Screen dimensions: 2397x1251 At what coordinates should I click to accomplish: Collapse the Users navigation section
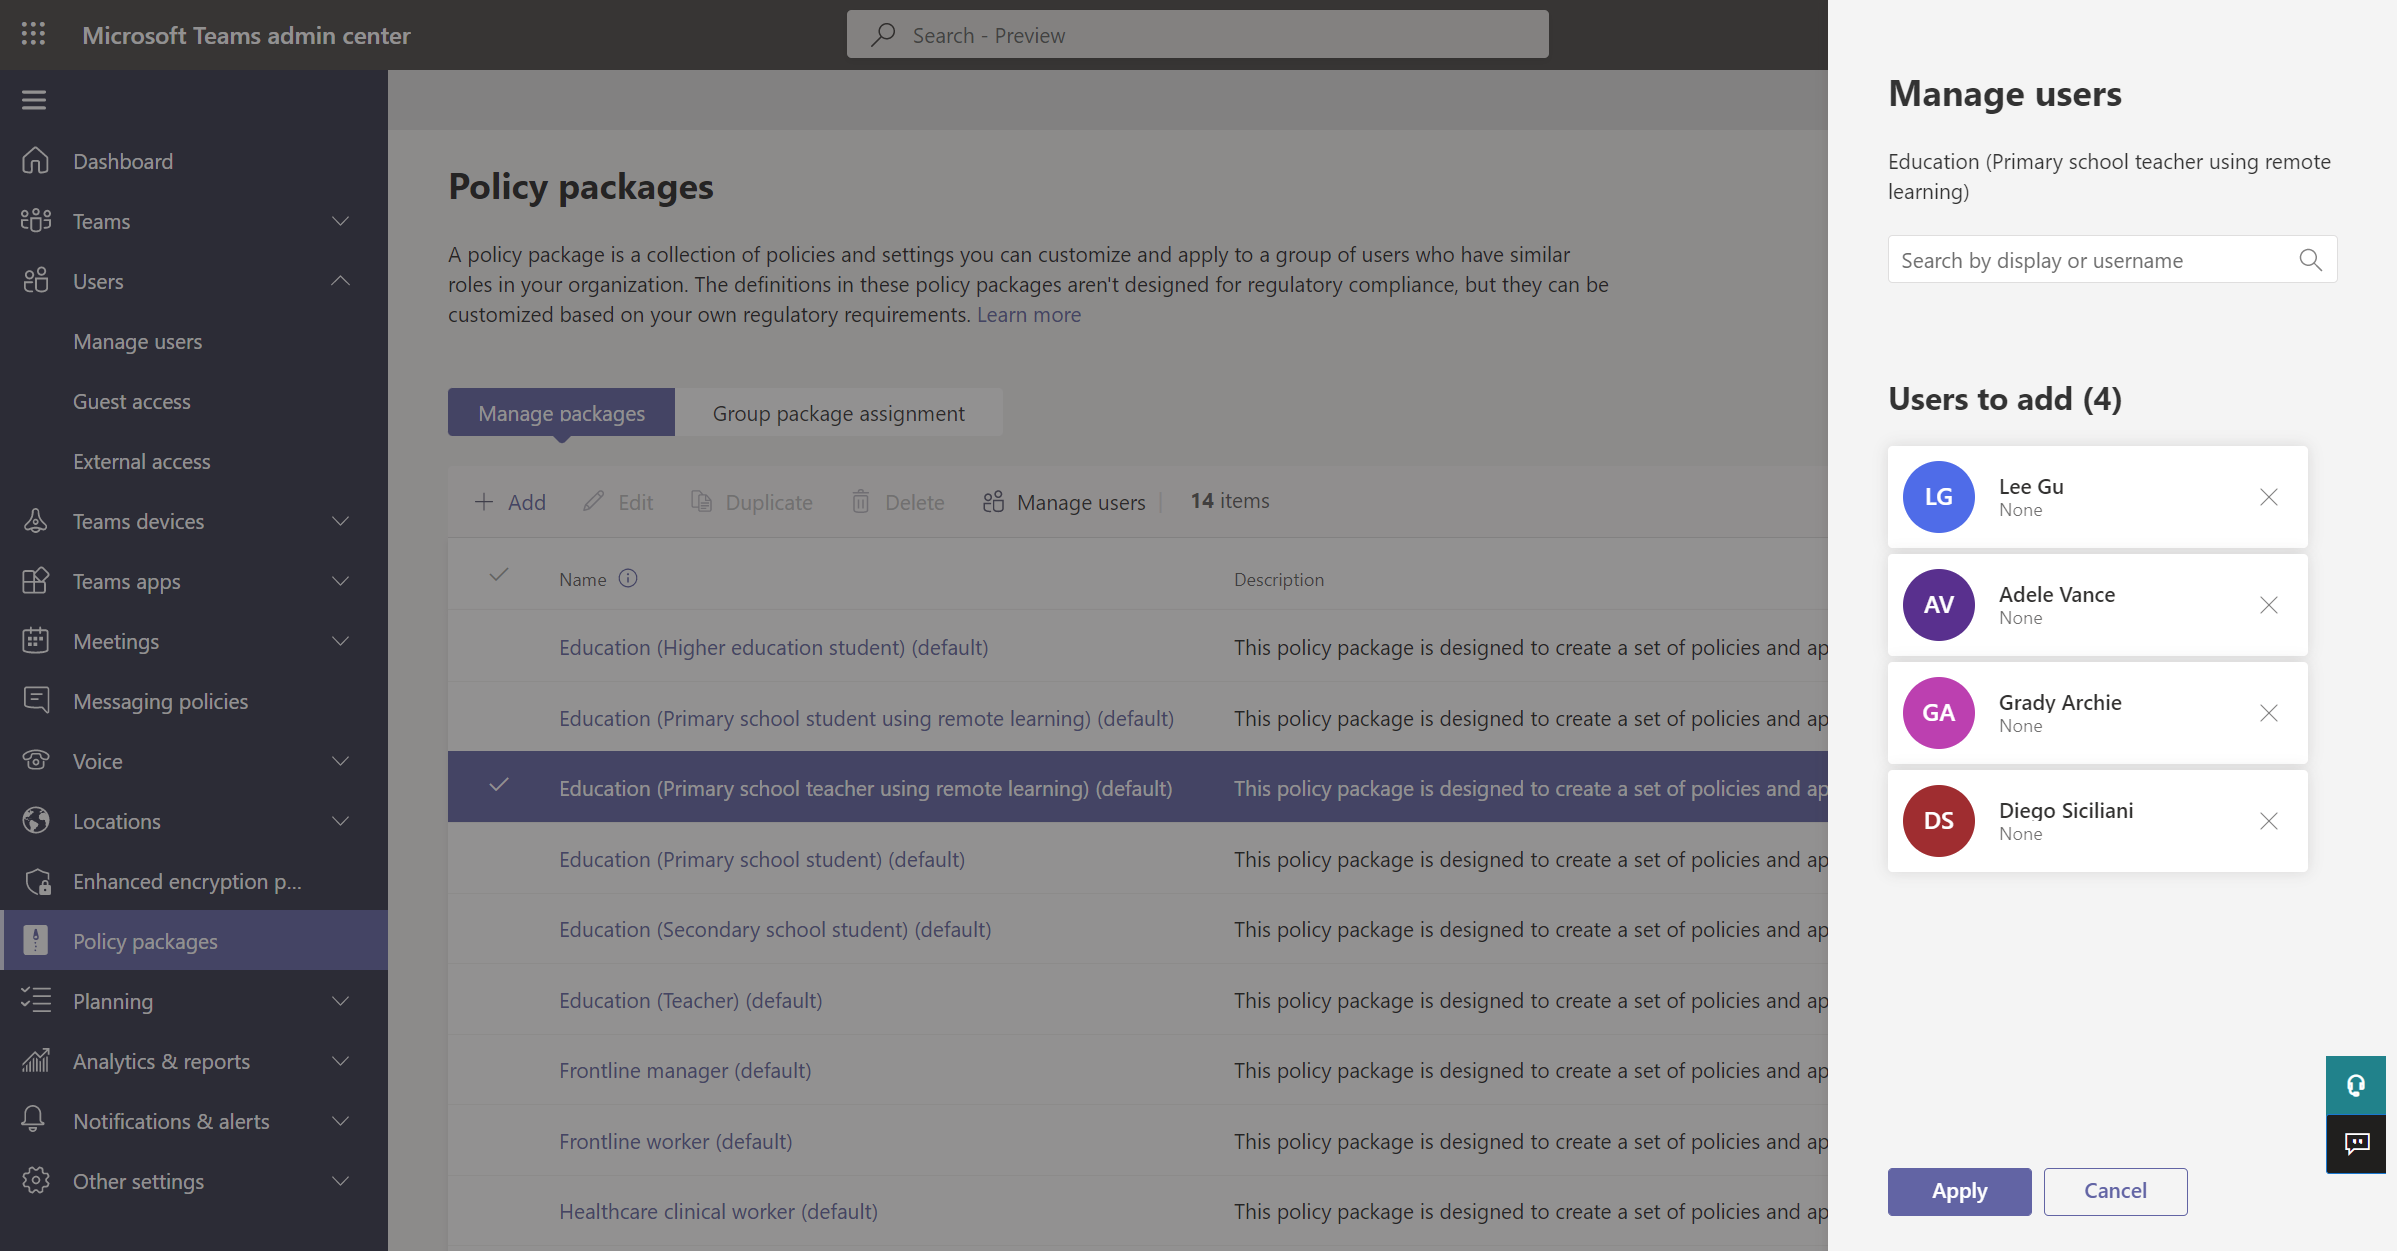(340, 281)
